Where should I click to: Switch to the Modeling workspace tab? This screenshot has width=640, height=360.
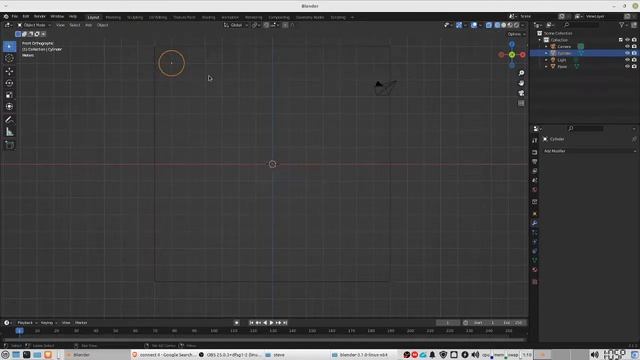tap(113, 18)
